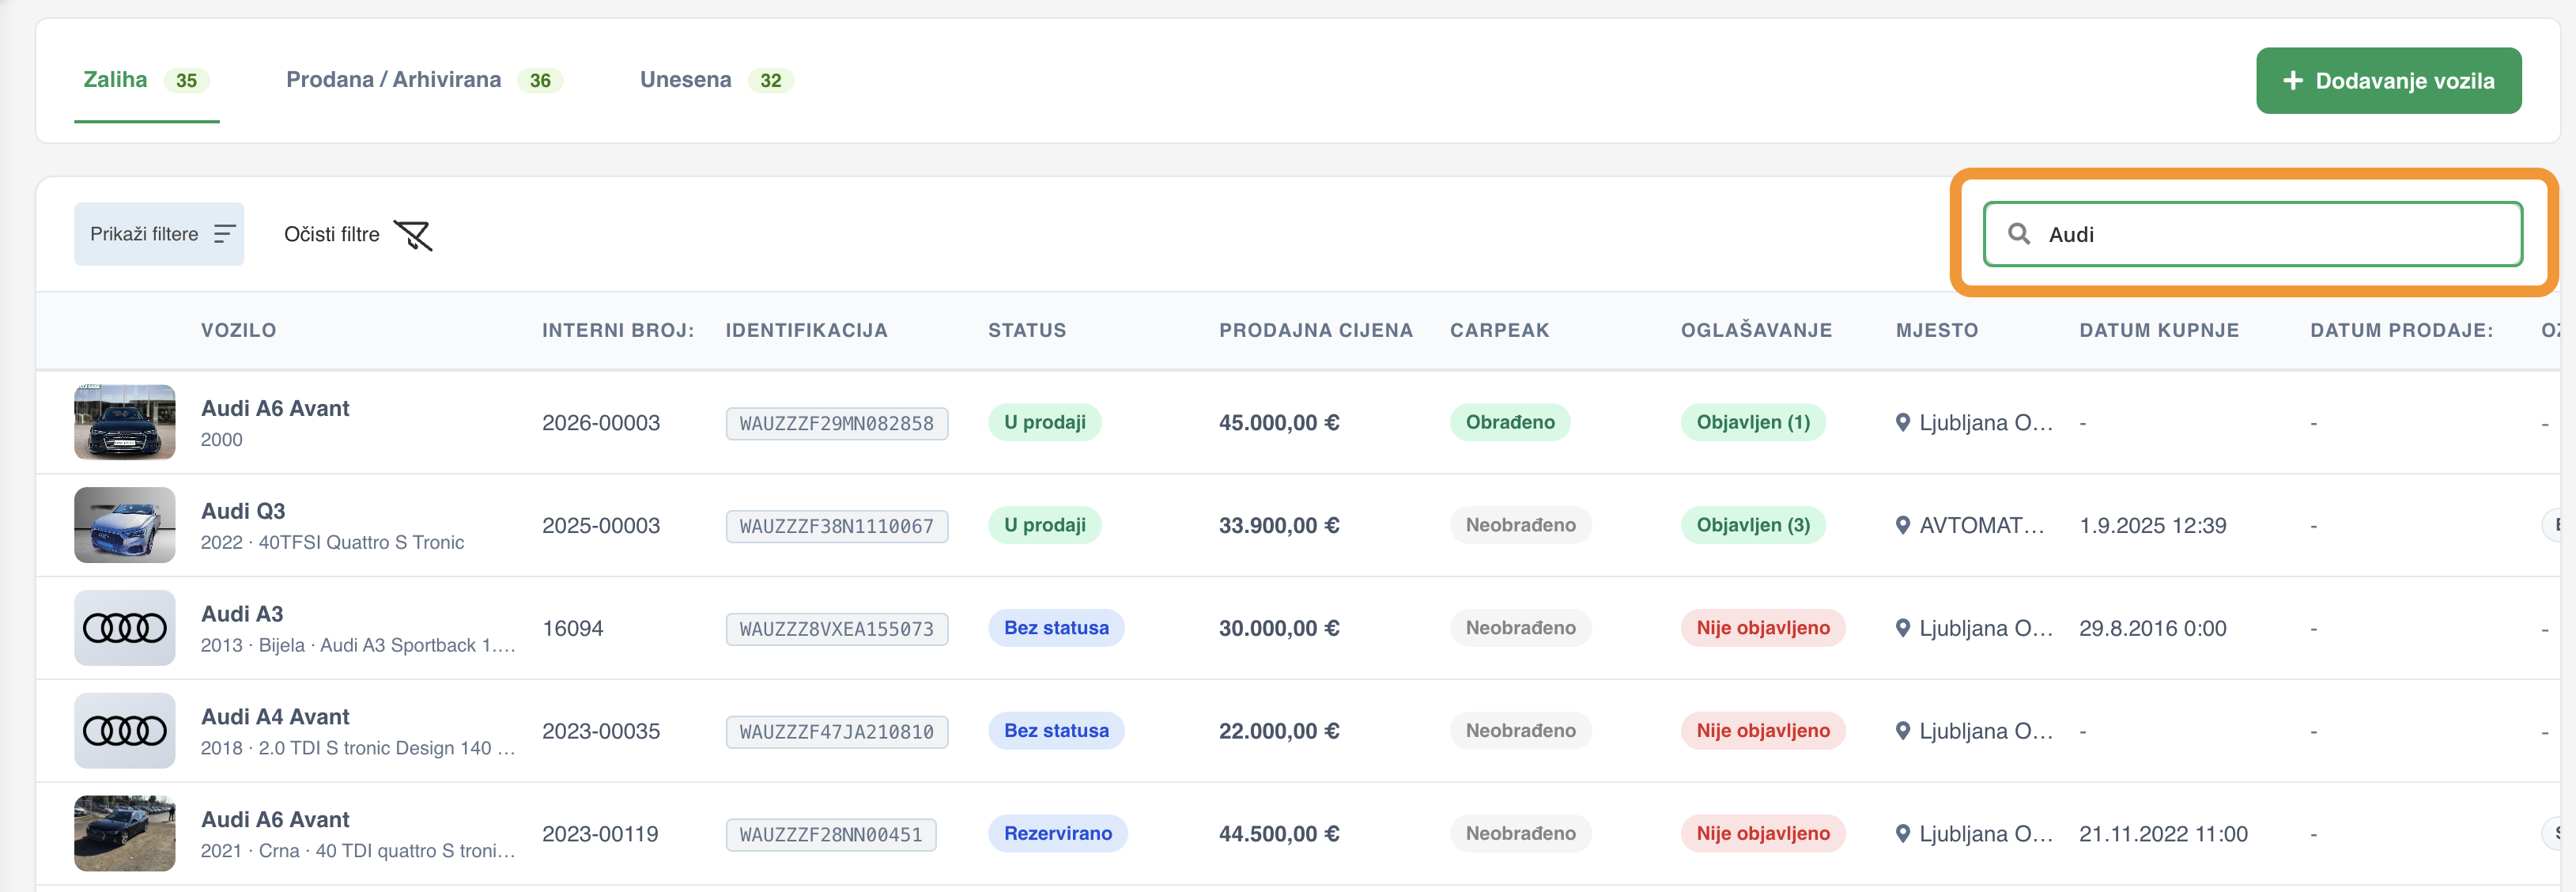Click the location pin icon for Audi Q3
Screen dimensions: 2576x892
click(x=1903, y=525)
